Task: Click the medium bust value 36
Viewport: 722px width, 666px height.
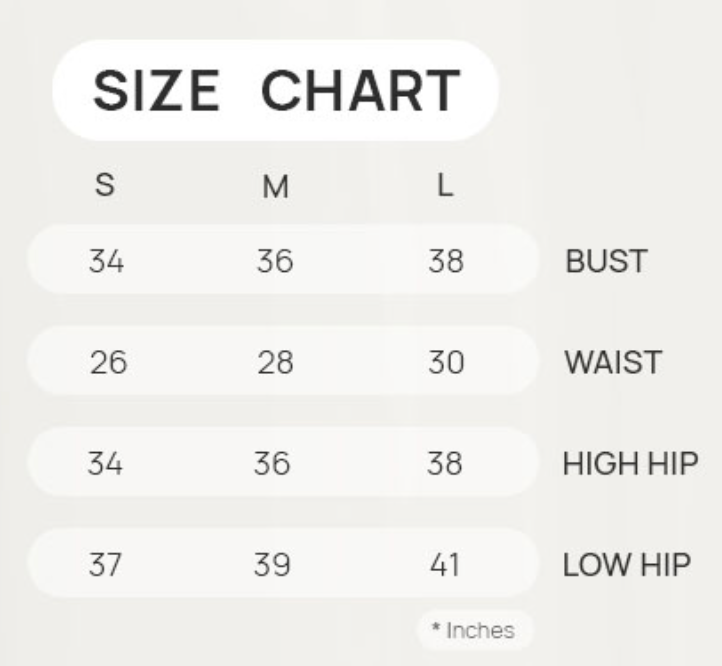Action: 275,262
